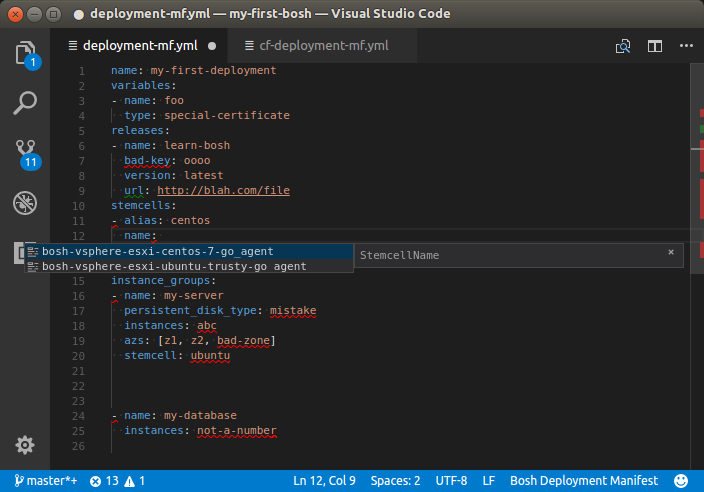Click the unsaved dot on deployment-mf.yml tab

click(x=212, y=46)
